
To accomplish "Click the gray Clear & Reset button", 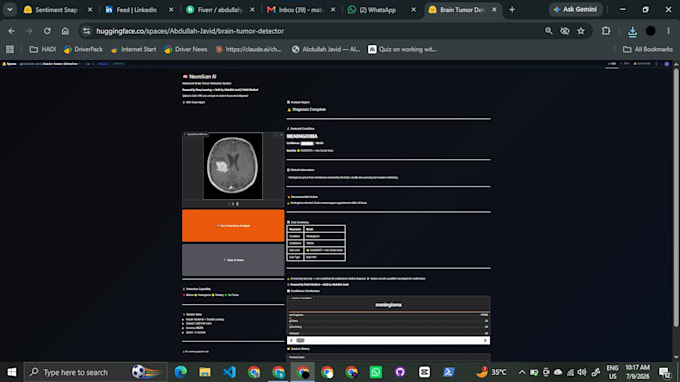I will point(233,260).
